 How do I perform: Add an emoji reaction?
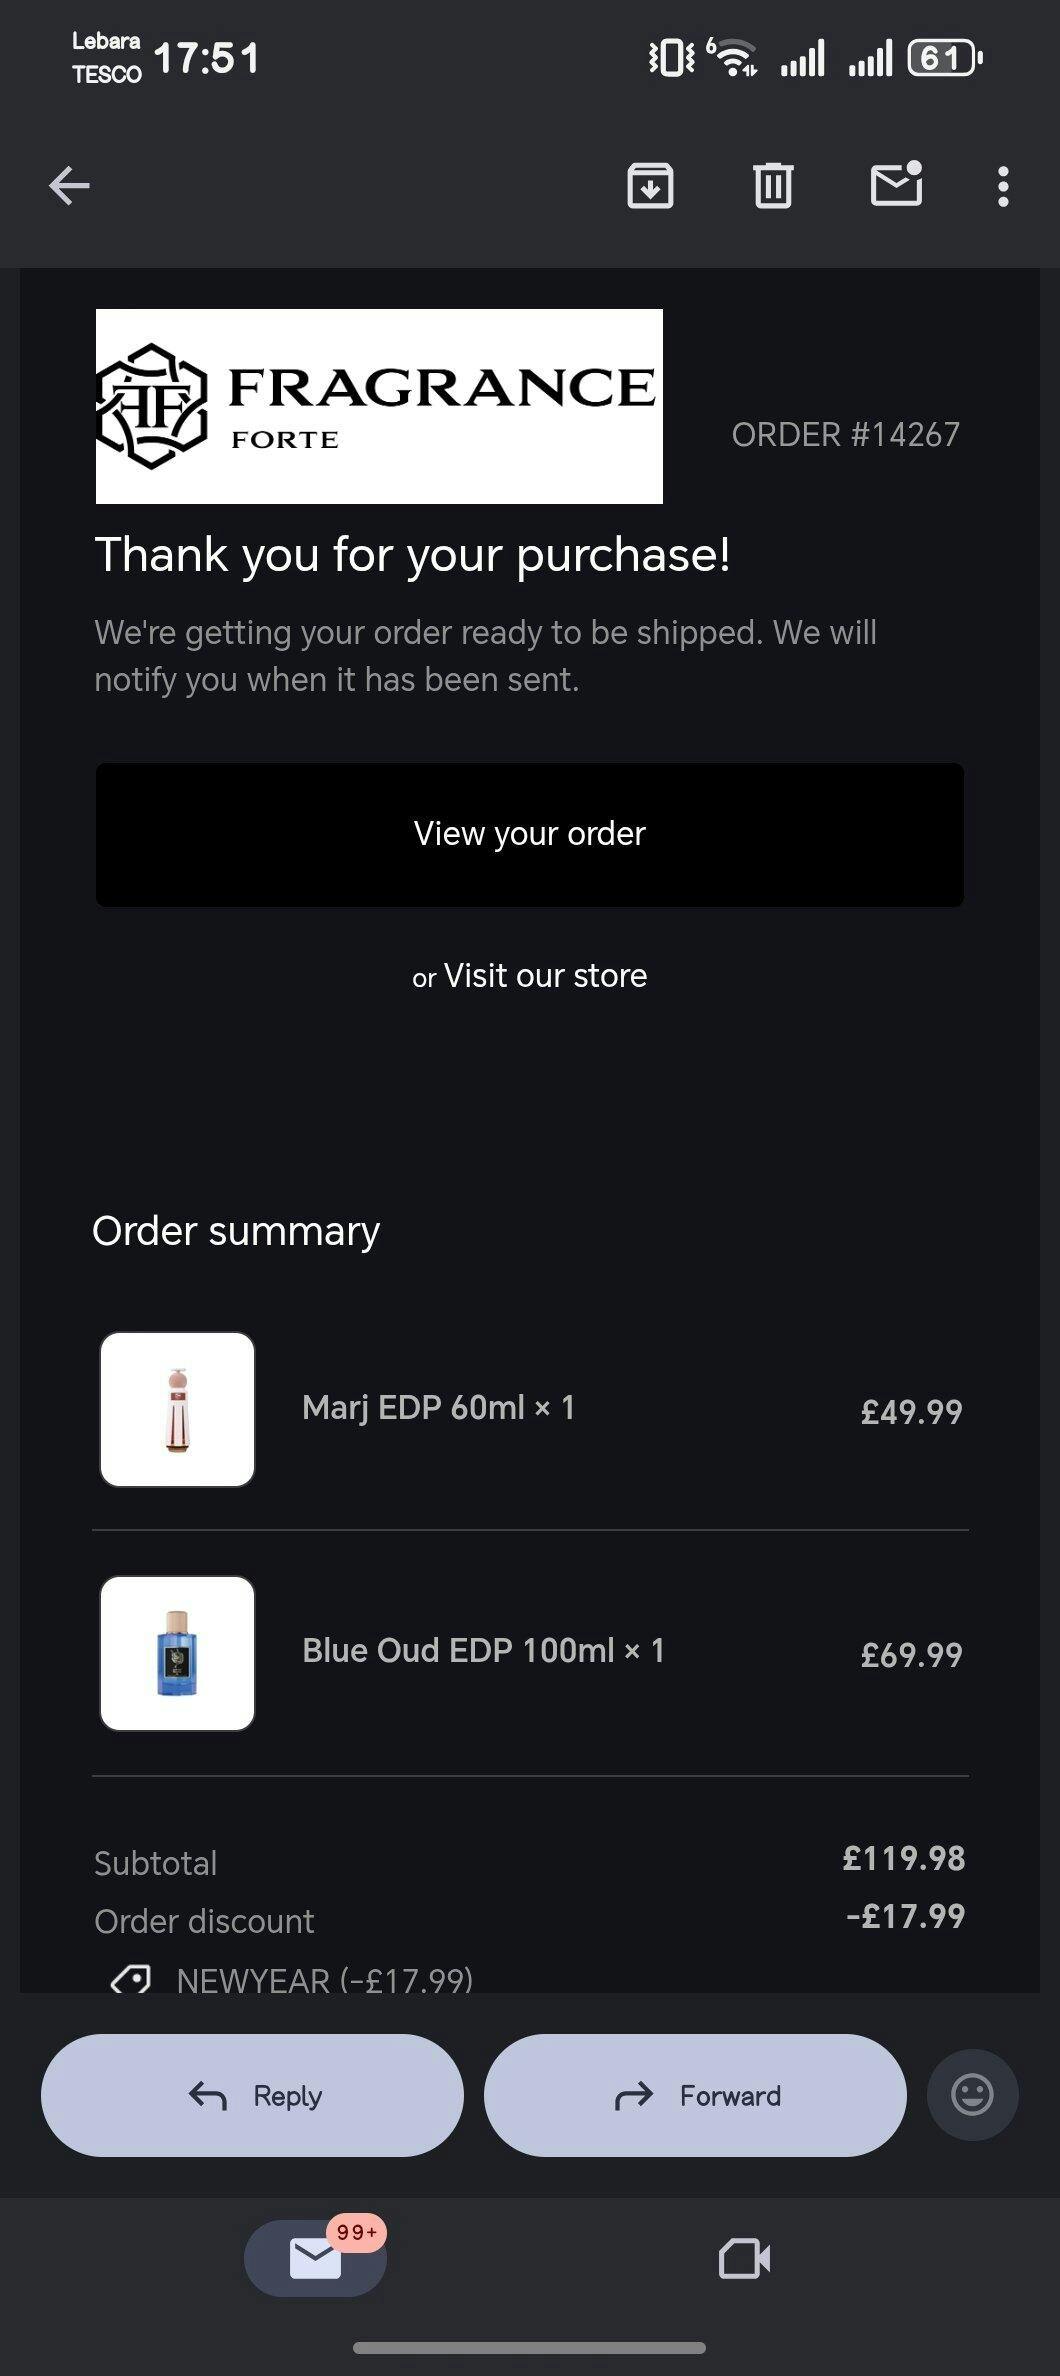972,2094
